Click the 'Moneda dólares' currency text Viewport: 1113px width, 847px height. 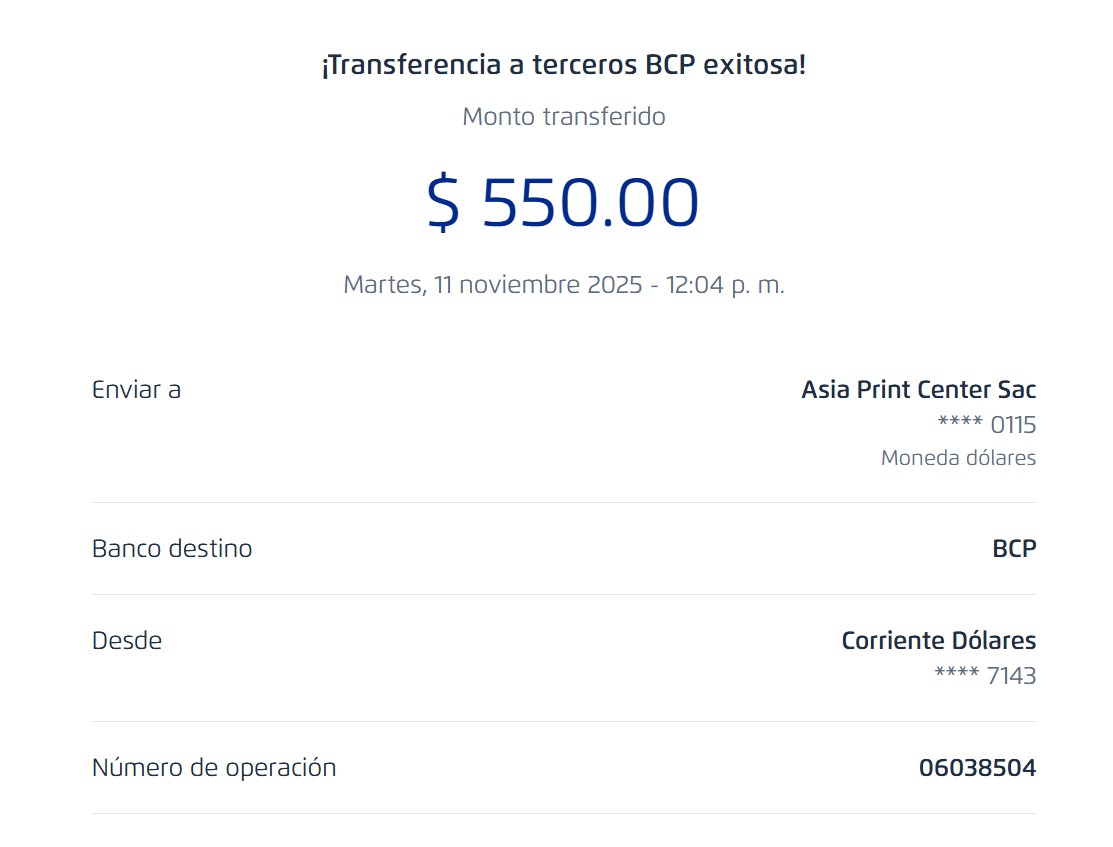click(958, 458)
